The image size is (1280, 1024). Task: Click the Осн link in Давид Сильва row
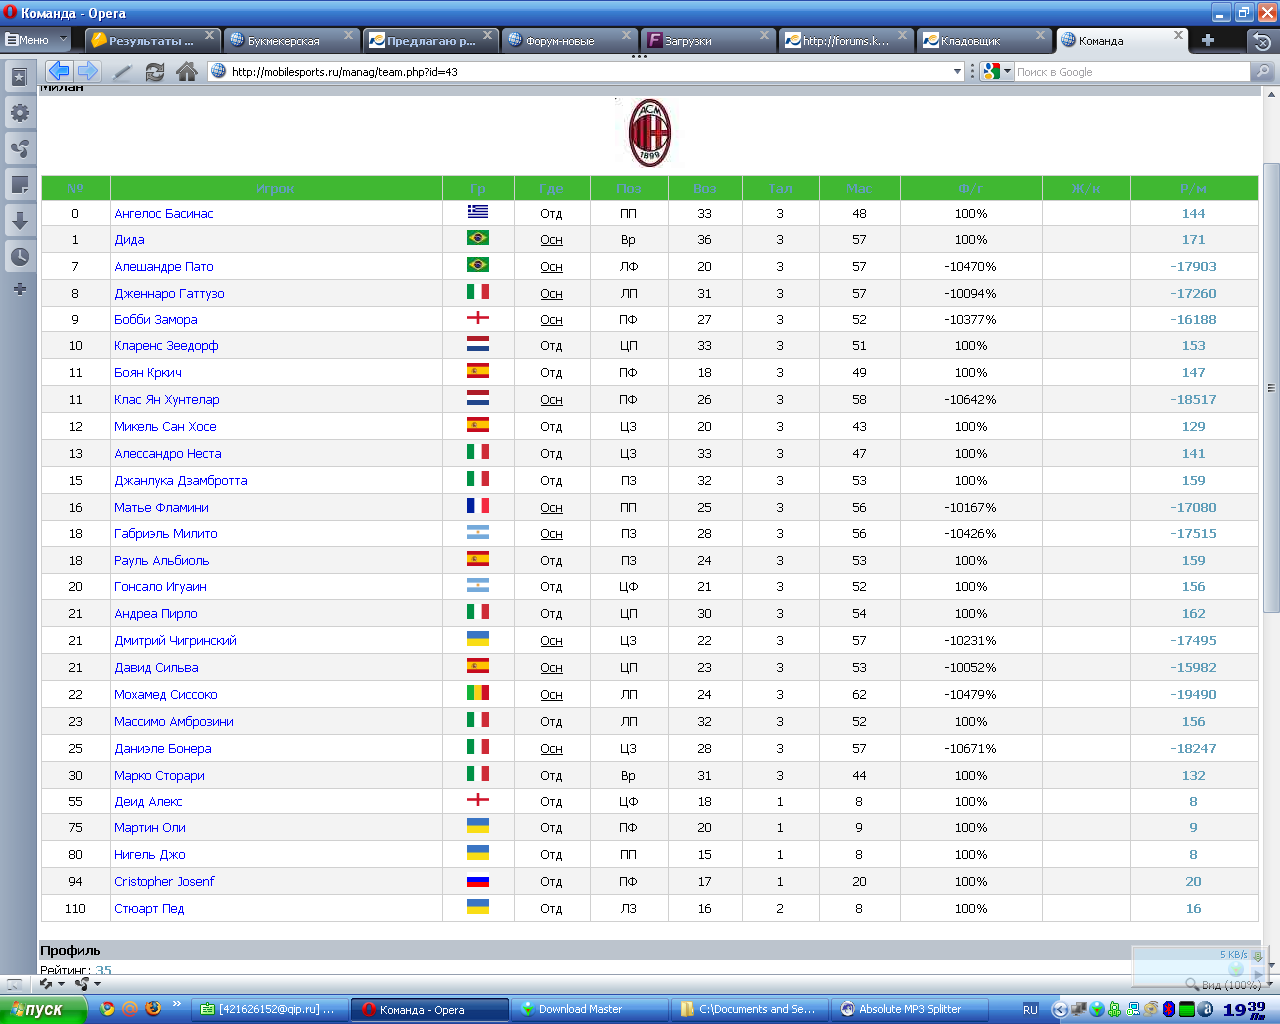coord(551,668)
